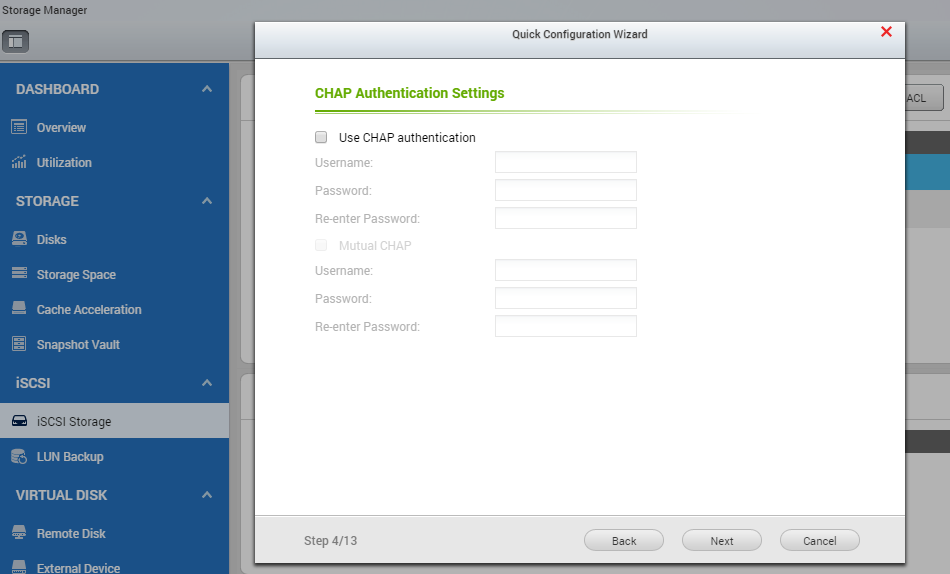Click the Storage Manager title text
This screenshot has width=950, height=574.
[x=44, y=10]
